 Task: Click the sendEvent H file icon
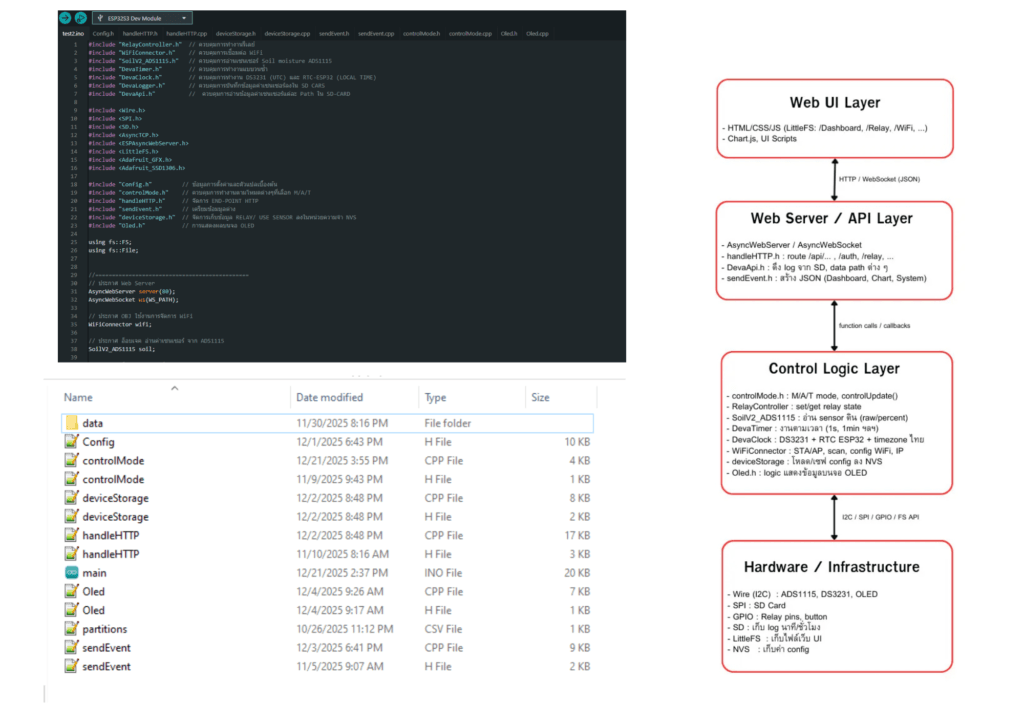click(x=71, y=666)
